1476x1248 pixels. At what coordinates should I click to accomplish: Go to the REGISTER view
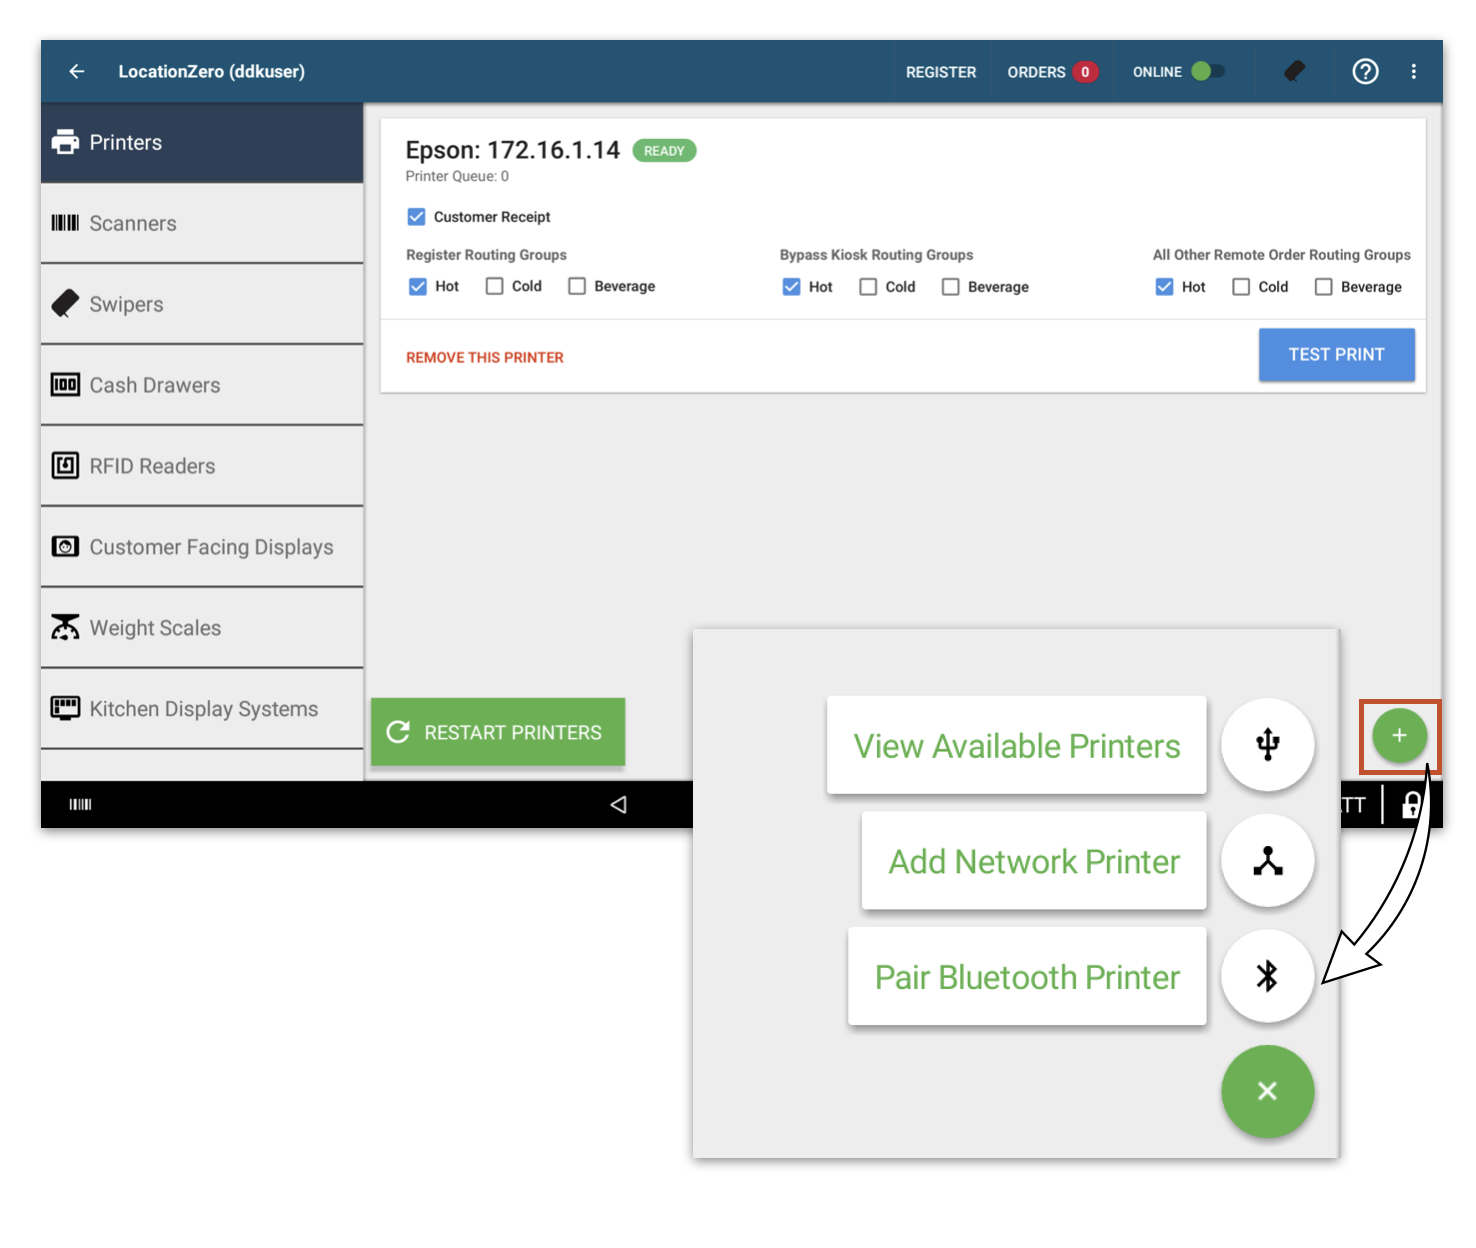(x=940, y=71)
